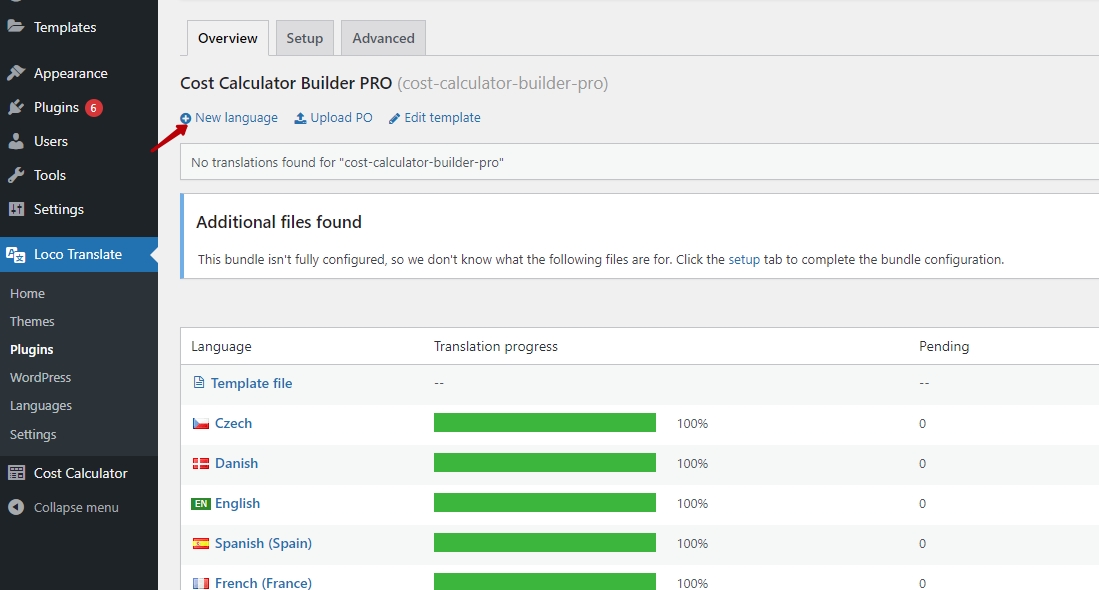Click the Czech translation progress bar
Screen dimensions: 1099x590
pos(545,423)
